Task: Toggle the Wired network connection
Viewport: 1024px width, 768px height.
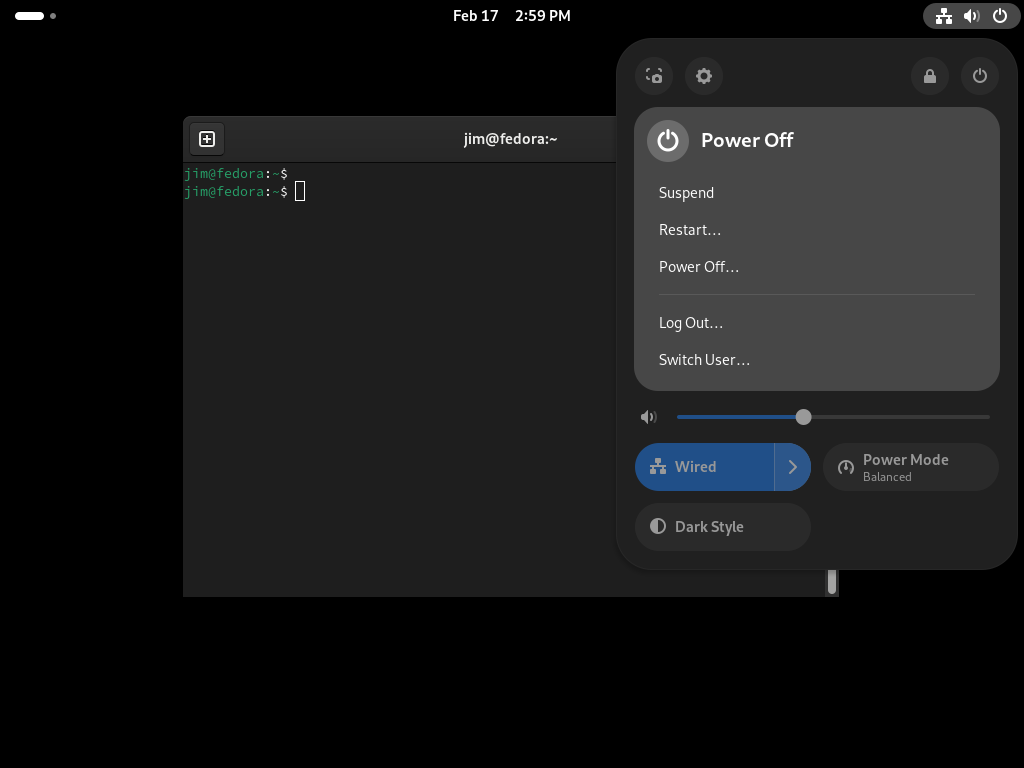Action: pos(705,467)
